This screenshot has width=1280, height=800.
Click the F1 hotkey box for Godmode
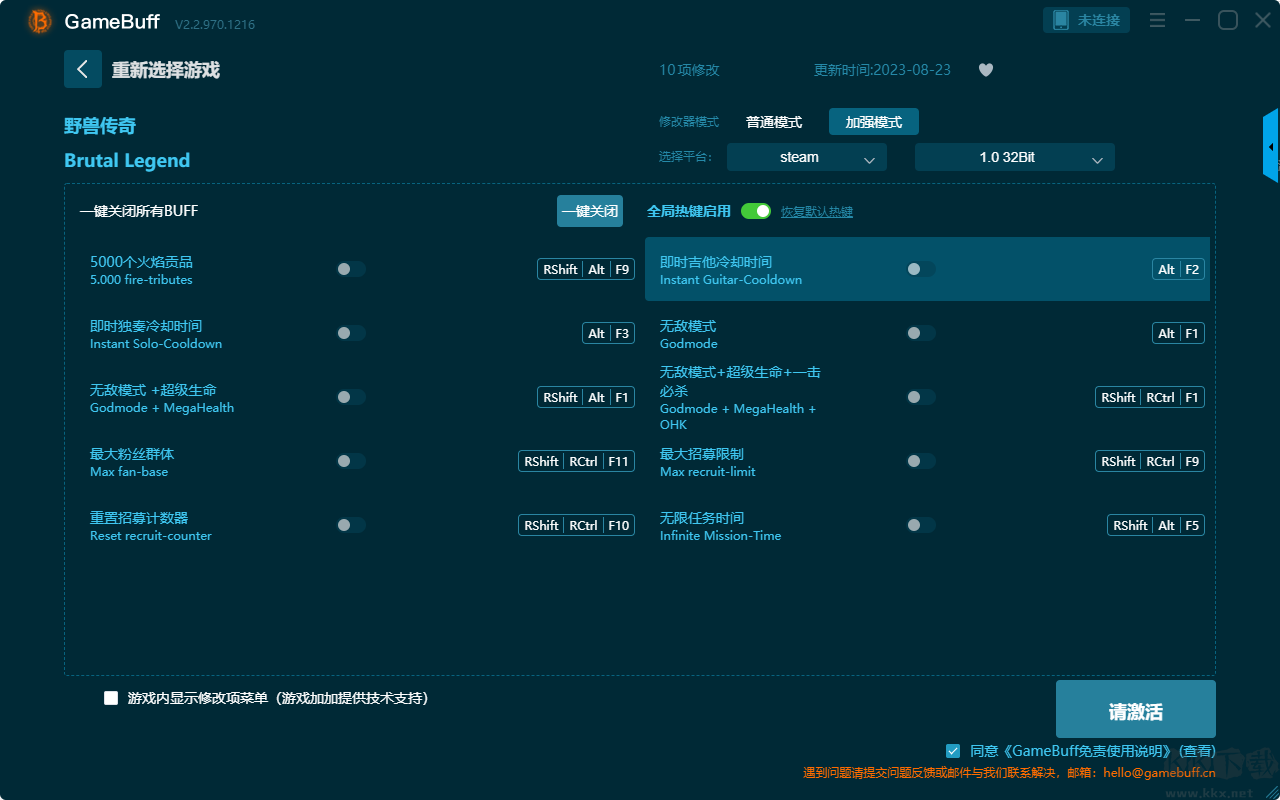click(1191, 333)
